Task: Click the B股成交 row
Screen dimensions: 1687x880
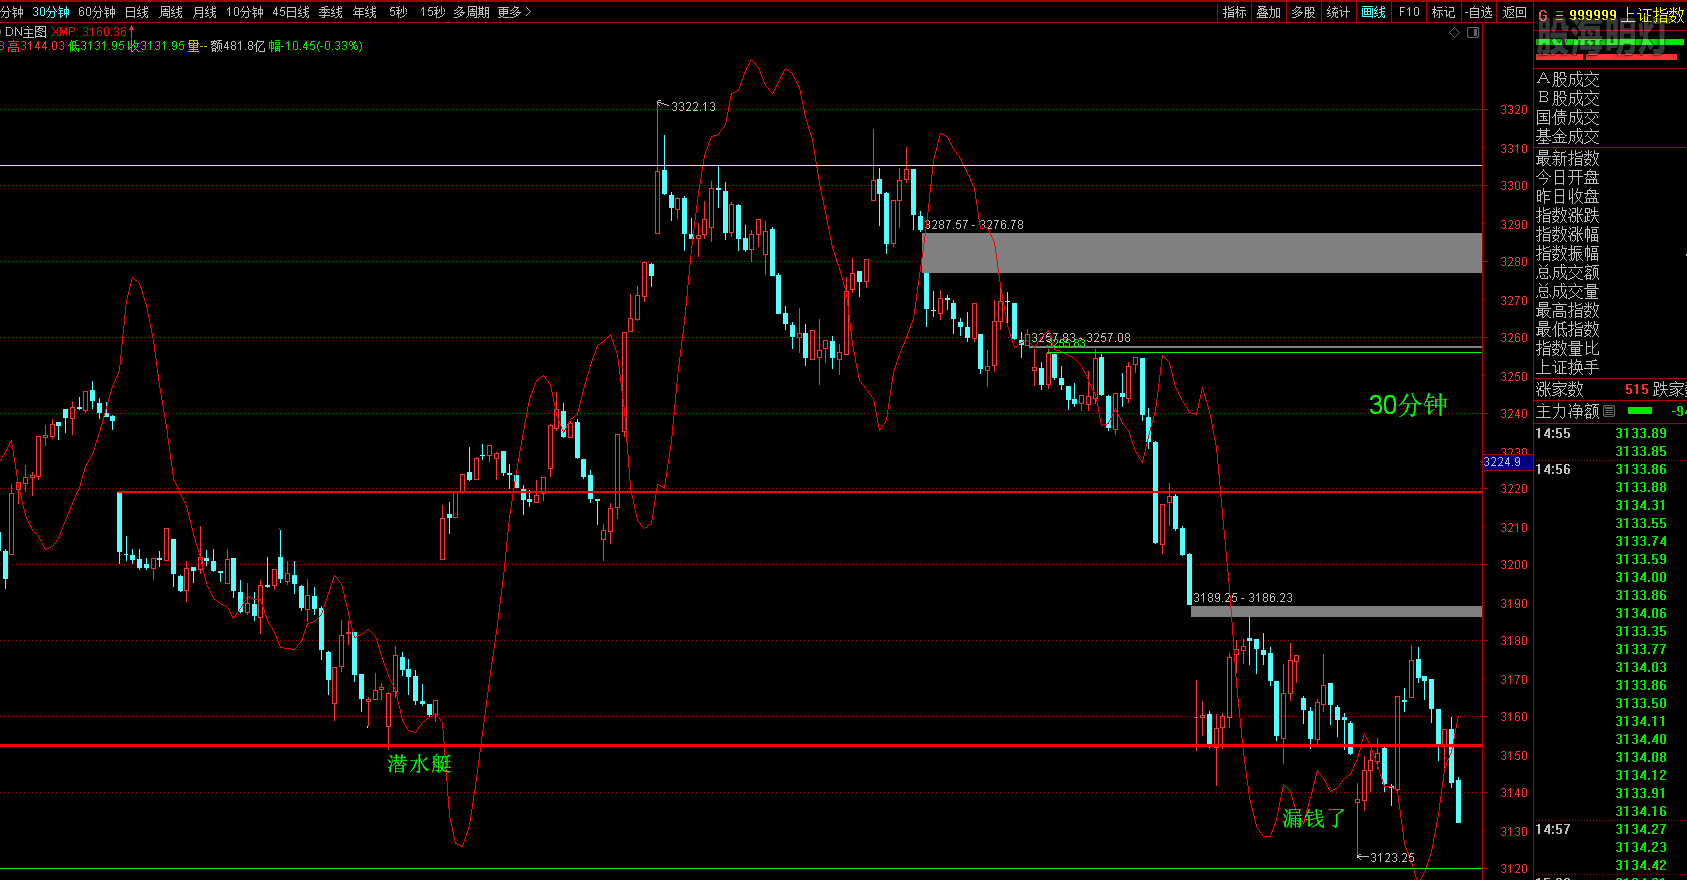Action: [1610, 98]
